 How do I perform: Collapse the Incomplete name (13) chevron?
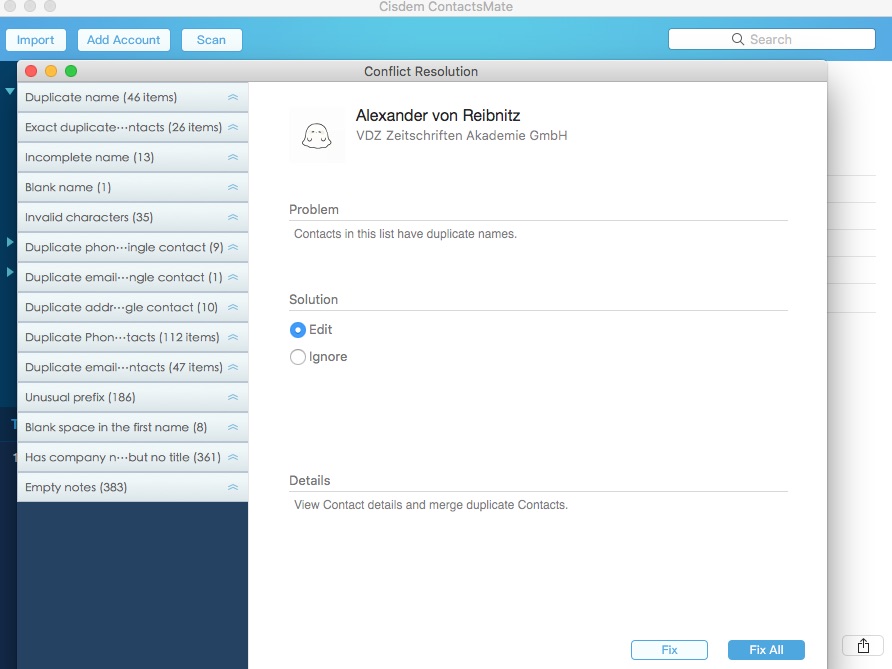pos(232,158)
